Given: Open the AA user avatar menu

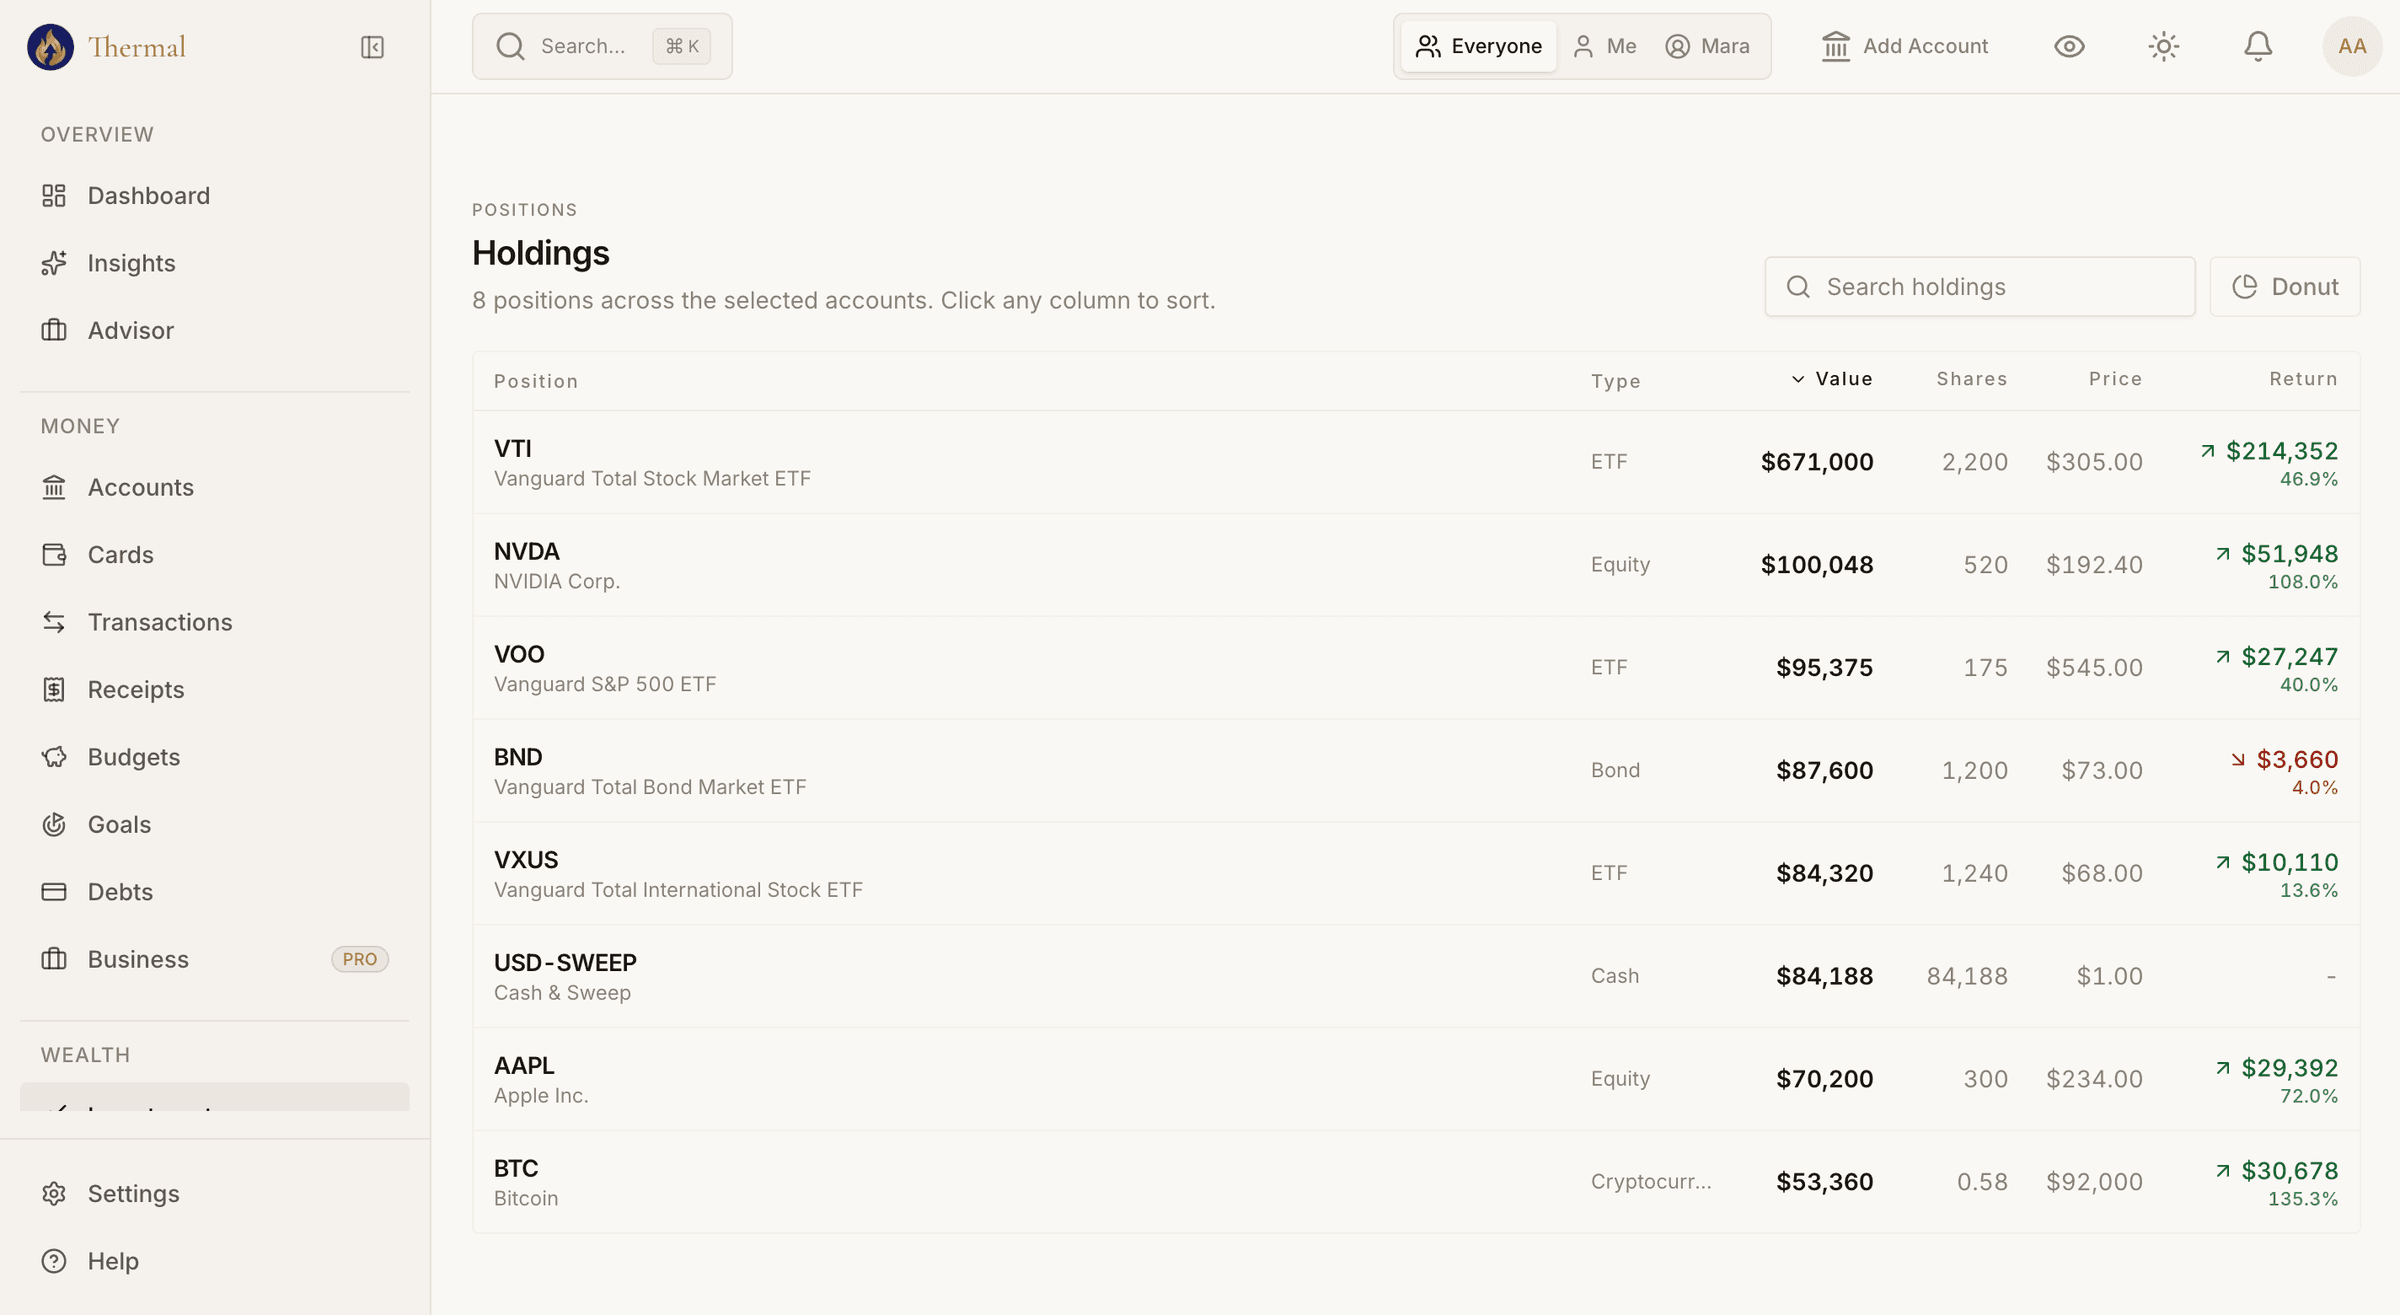Looking at the screenshot, I should pyautogui.click(x=2352, y=46).
